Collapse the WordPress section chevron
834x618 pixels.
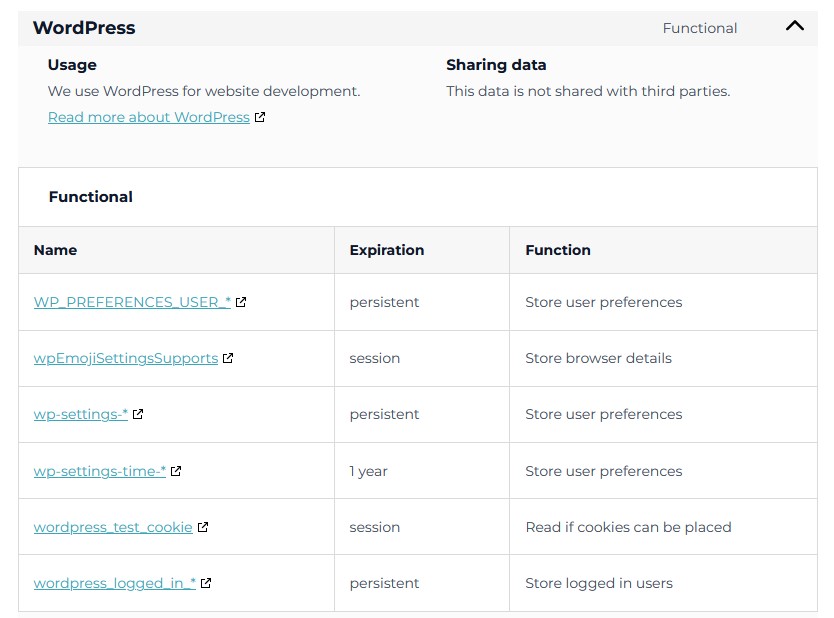coord(795,27)
